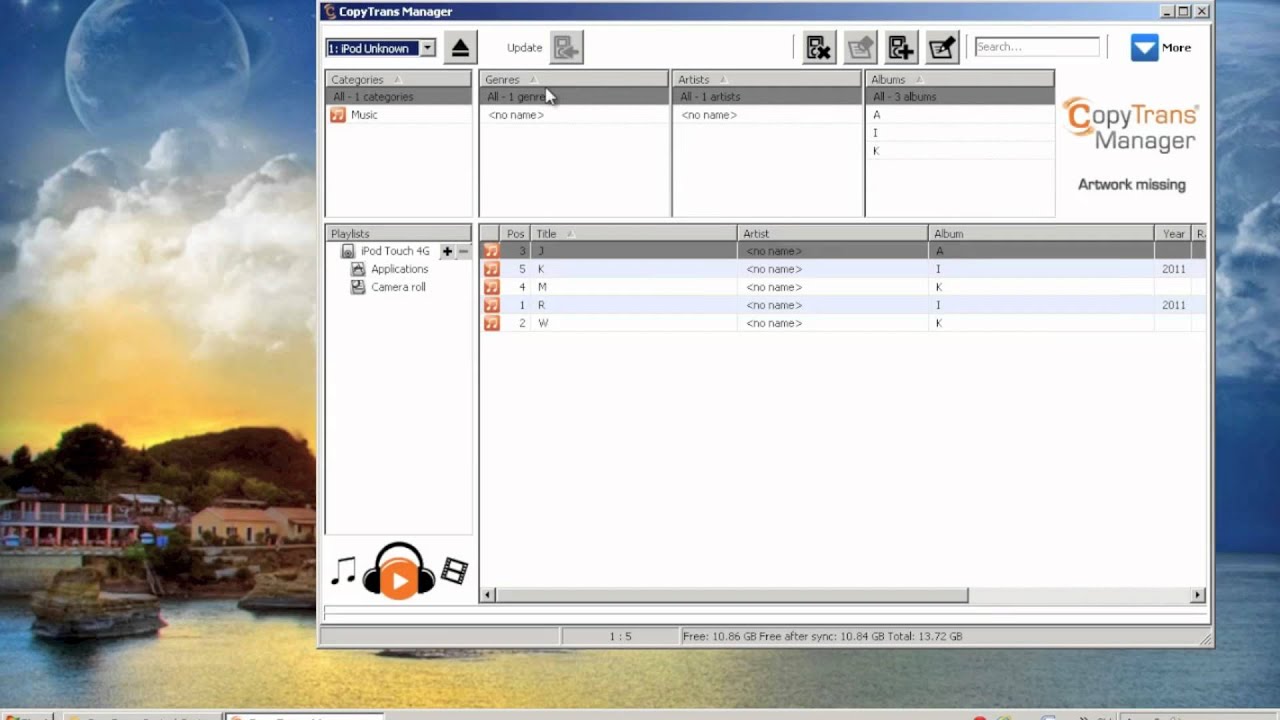Image resolution: width=1280 pixels, height=720 pixels.
Task: Show music with the music note icon
Action: pos(343,571)
